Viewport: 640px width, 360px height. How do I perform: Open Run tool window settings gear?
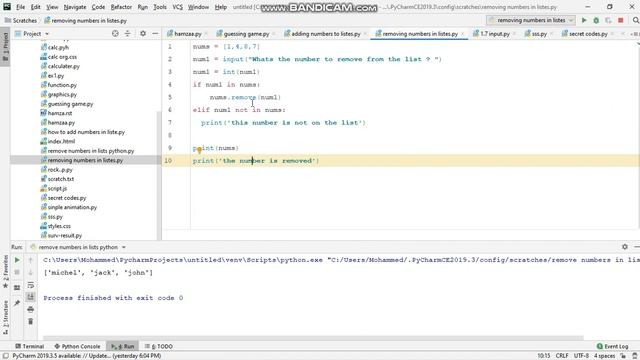click(x=624, y=247)
